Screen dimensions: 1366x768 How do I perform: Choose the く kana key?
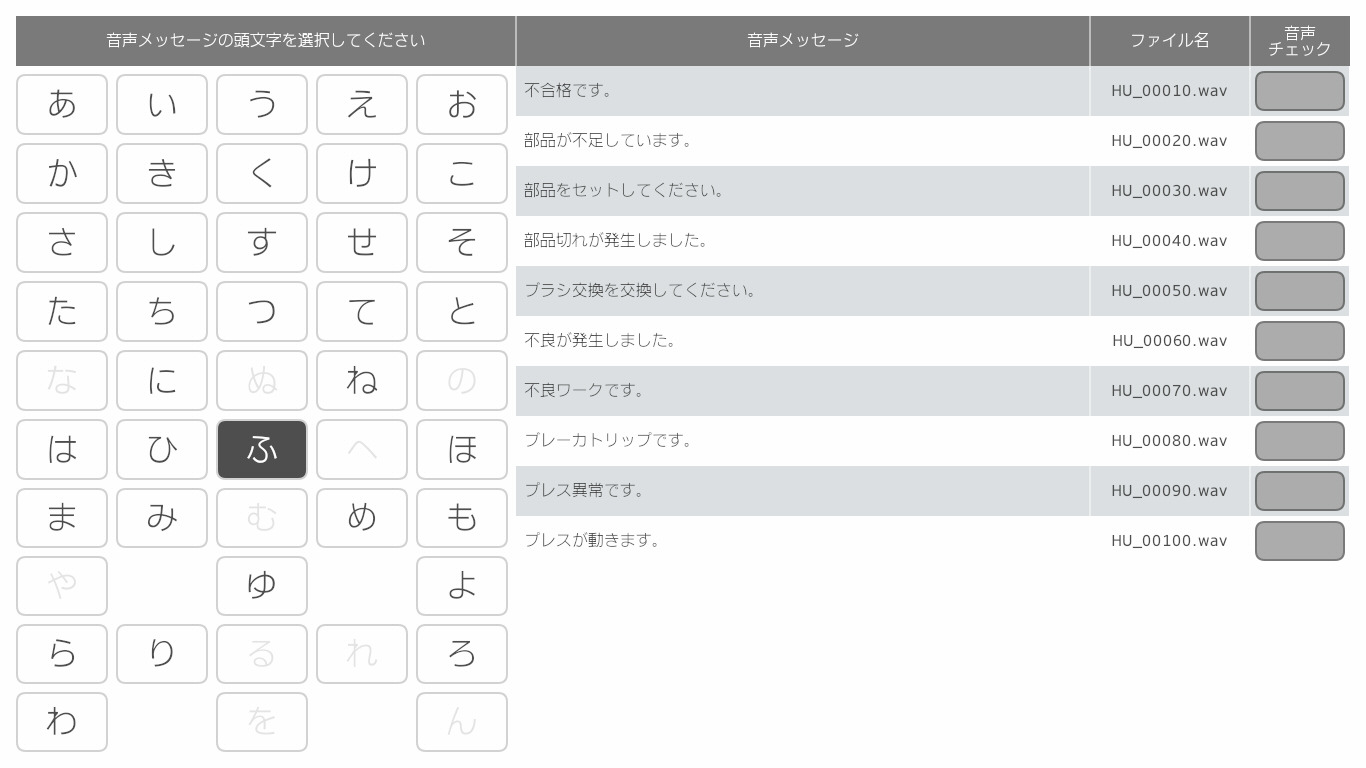point(262,173)
